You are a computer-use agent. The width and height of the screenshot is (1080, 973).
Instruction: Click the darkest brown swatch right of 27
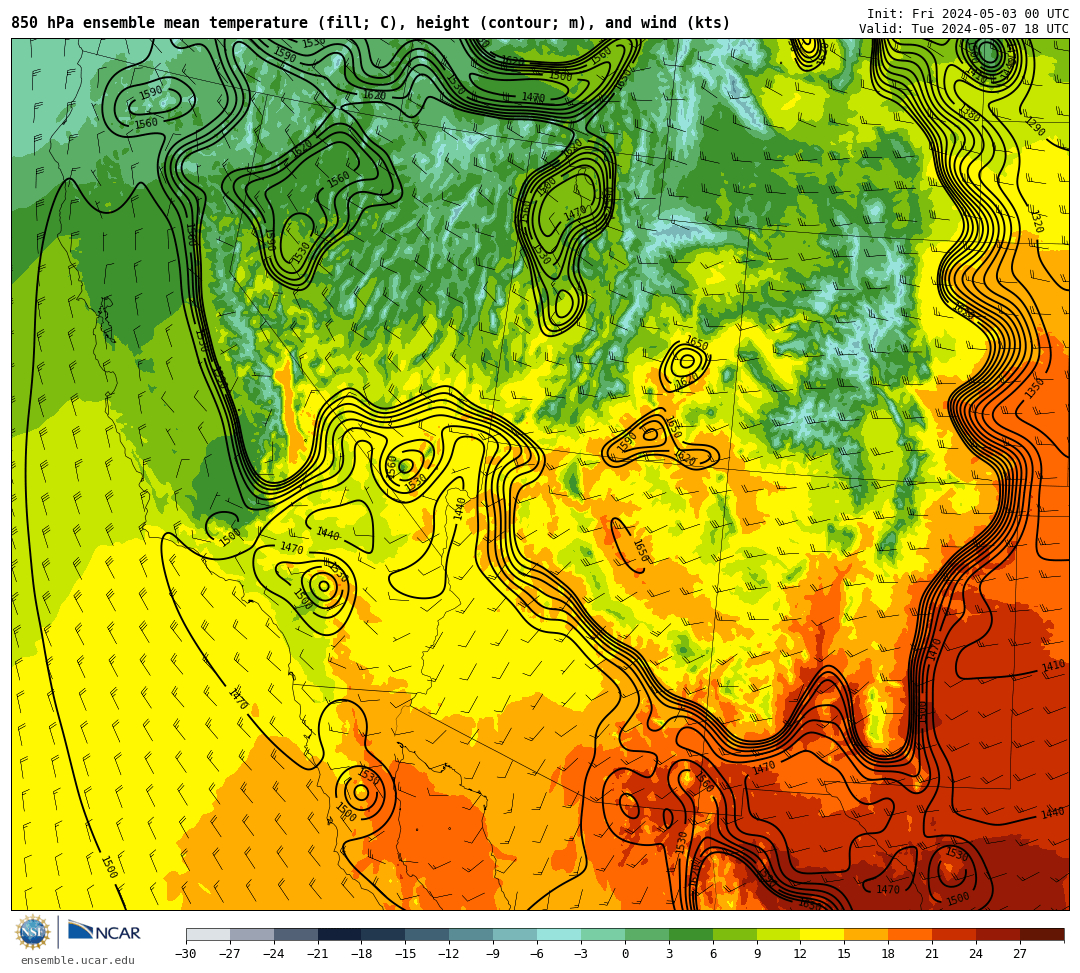click(1042, 934)
